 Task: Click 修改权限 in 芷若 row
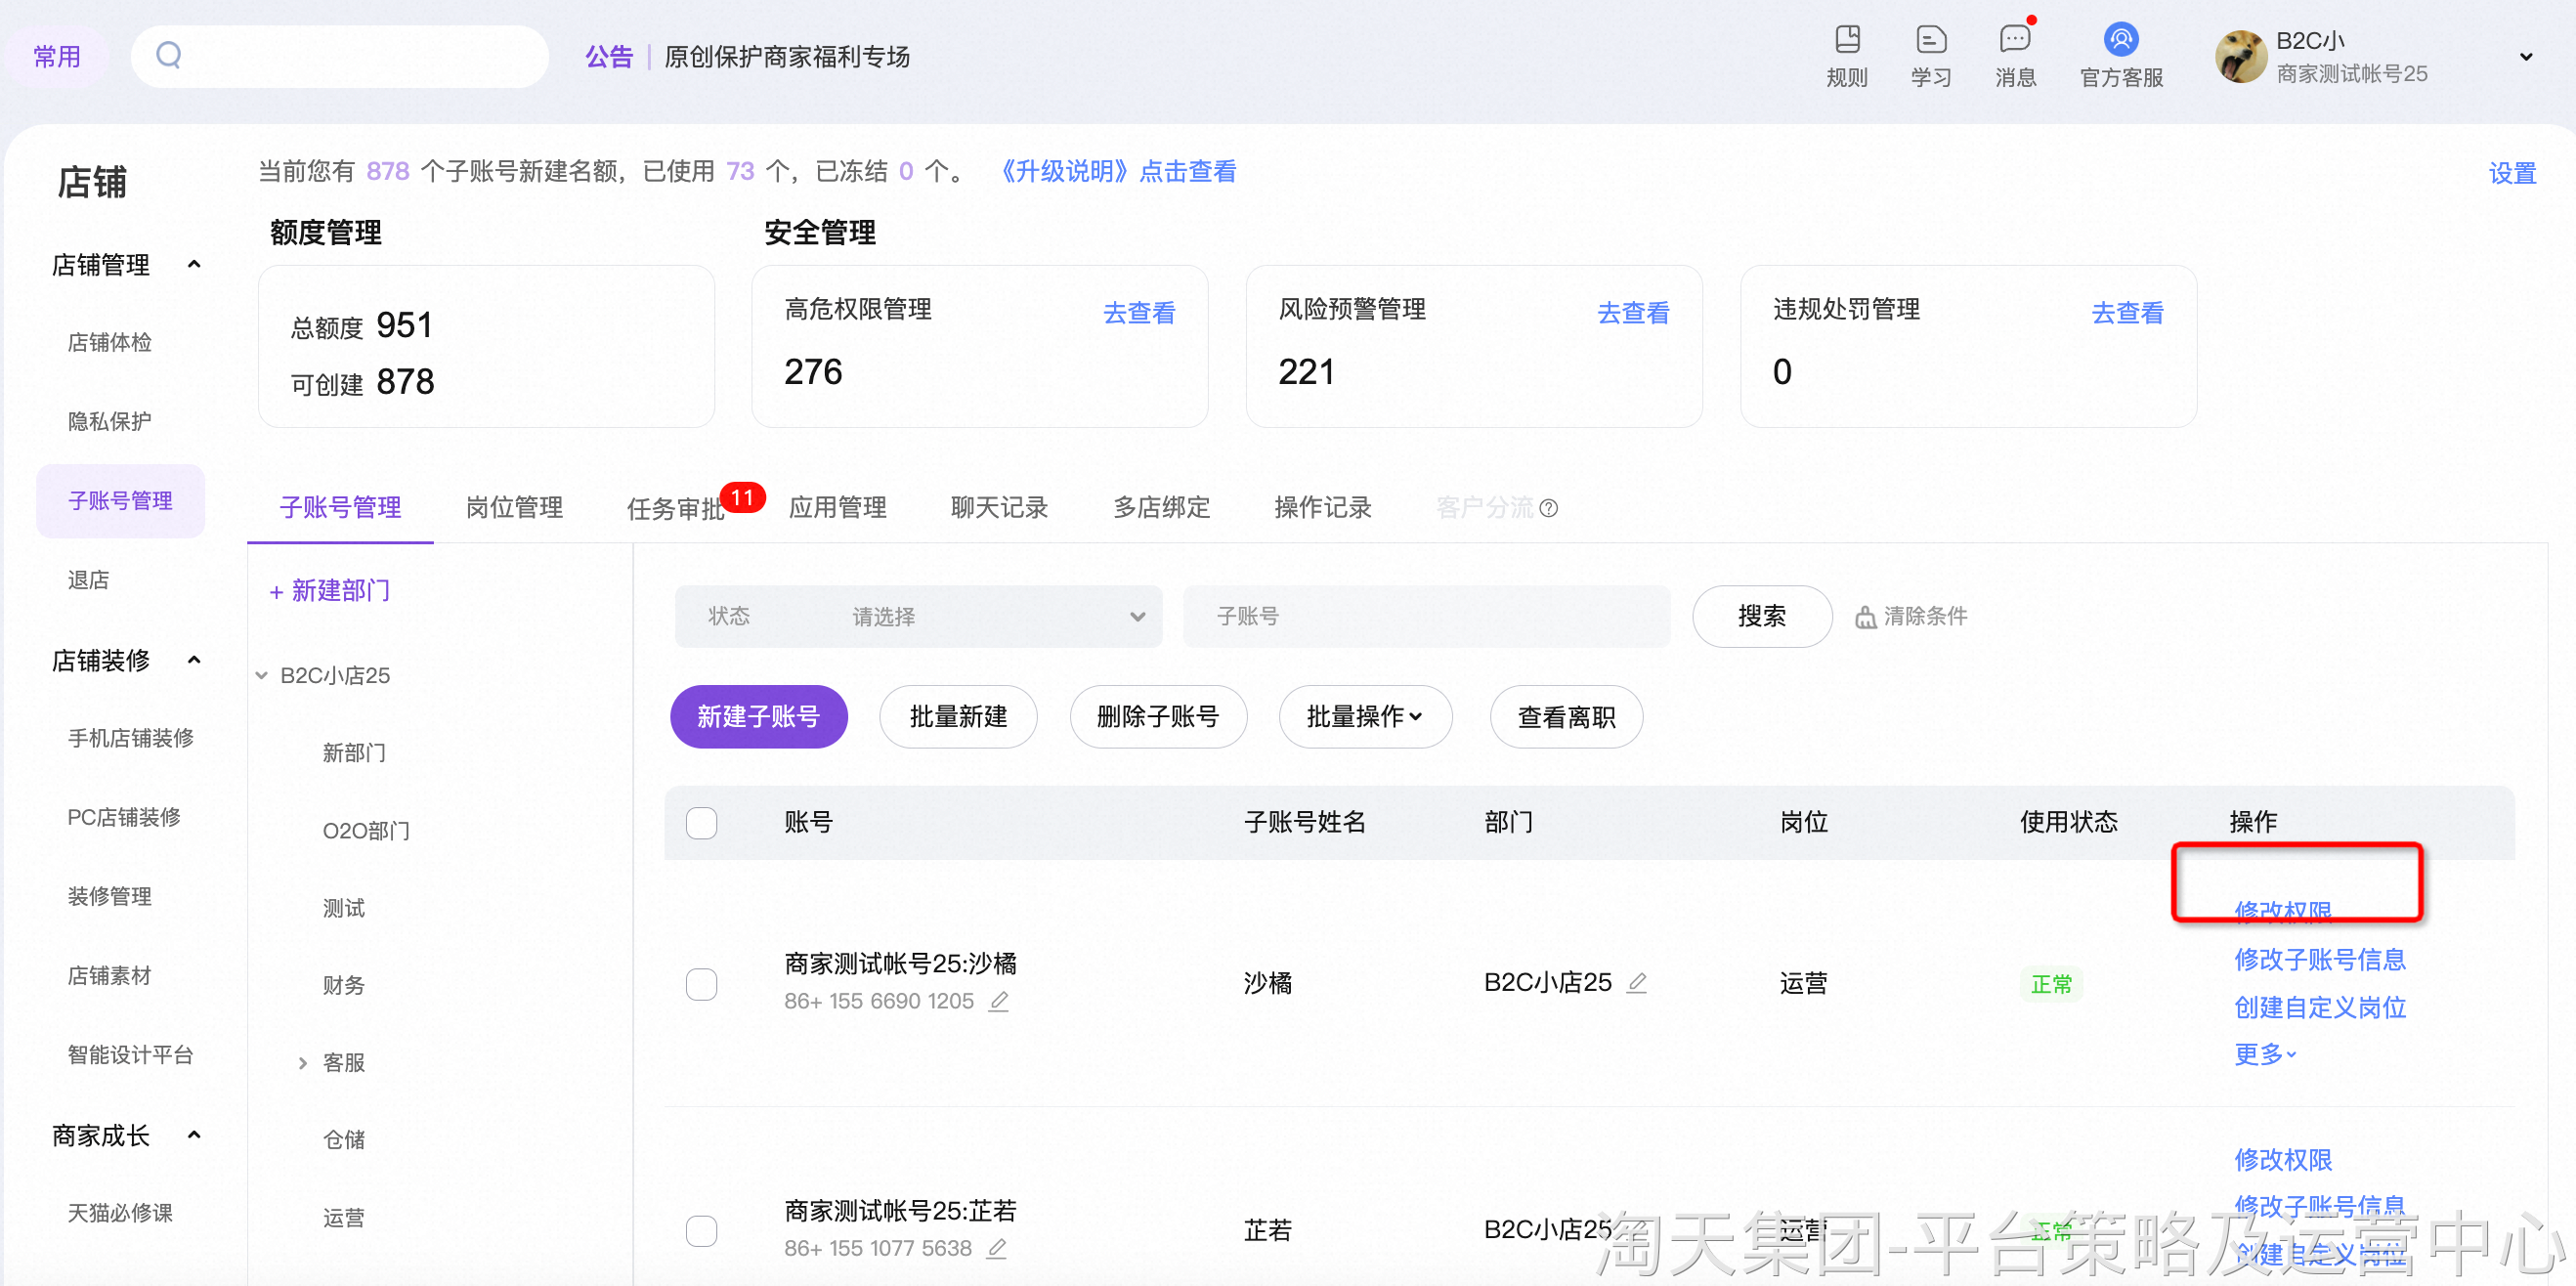[2282, 1158]
